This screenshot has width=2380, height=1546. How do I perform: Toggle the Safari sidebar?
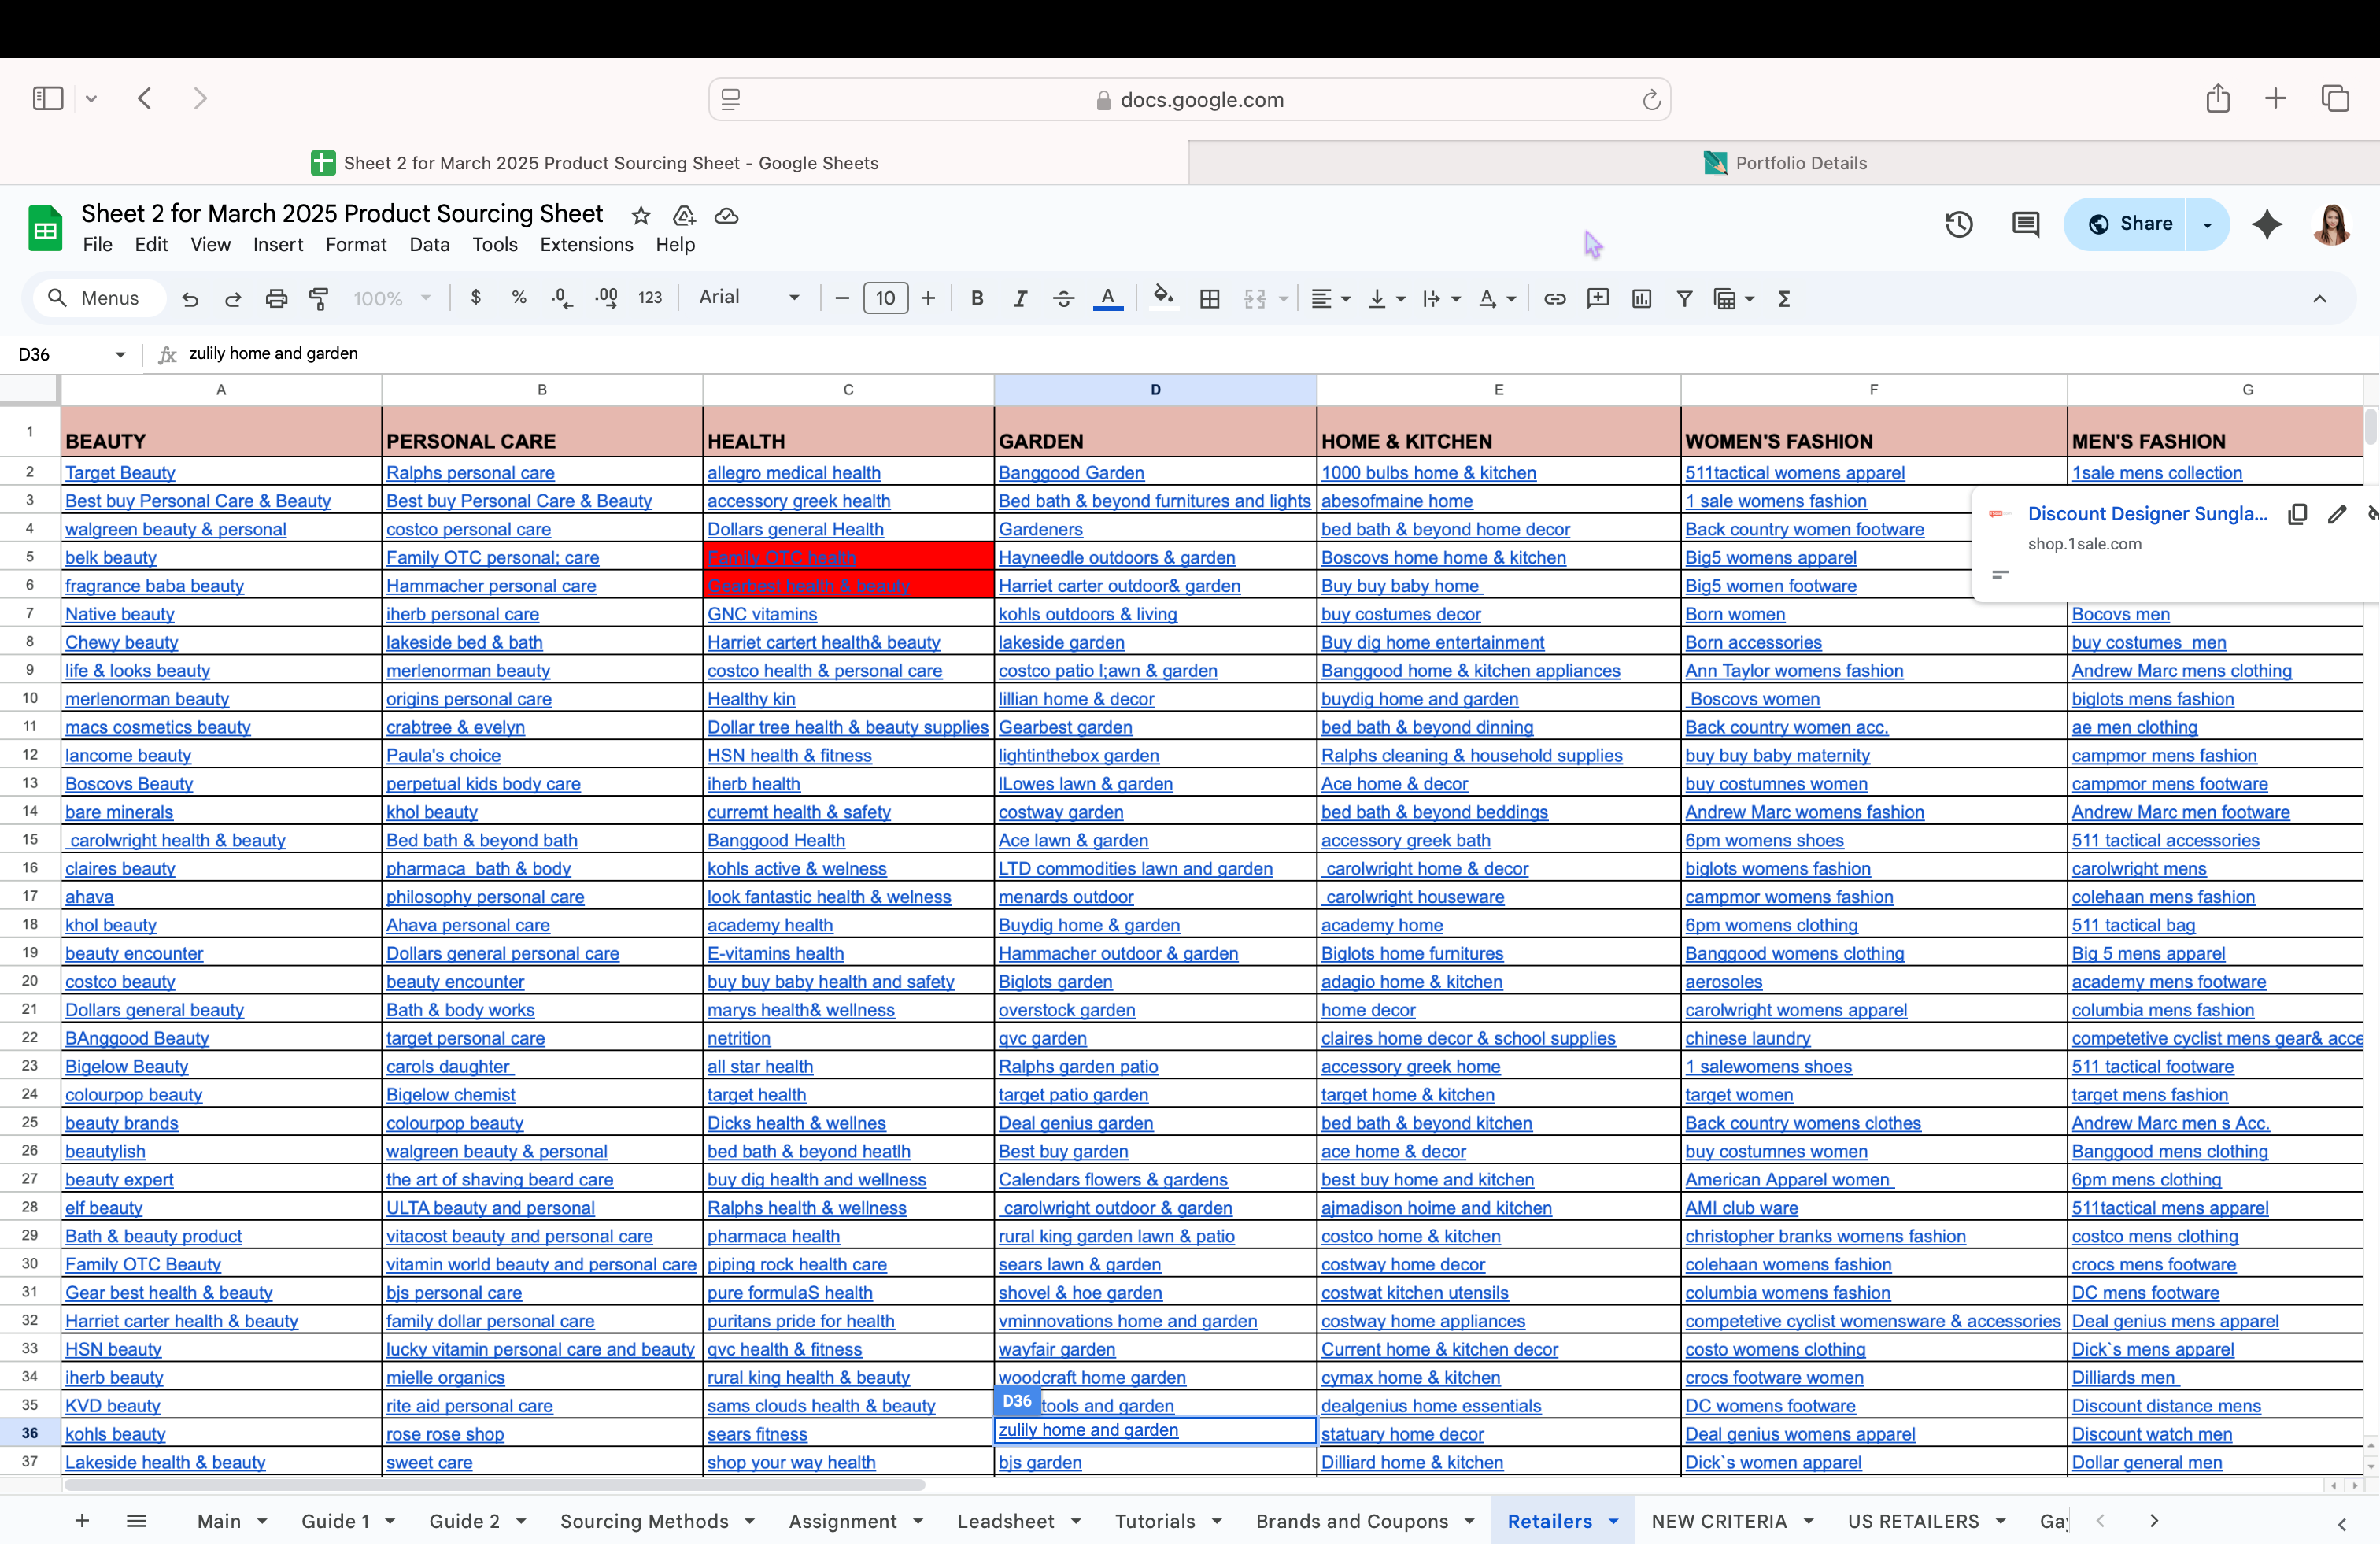point(48,98)
